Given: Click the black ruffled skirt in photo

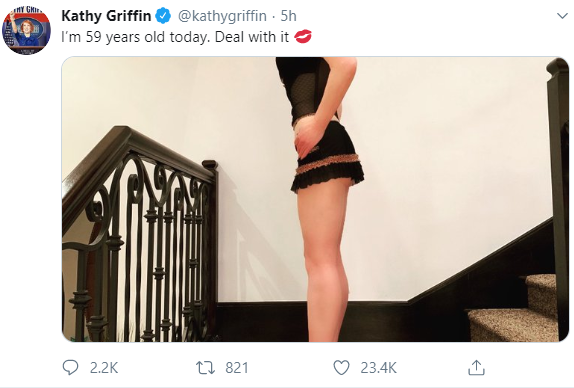Looking at the screenshot, I should pyautogui.click(x=328, y=157).
